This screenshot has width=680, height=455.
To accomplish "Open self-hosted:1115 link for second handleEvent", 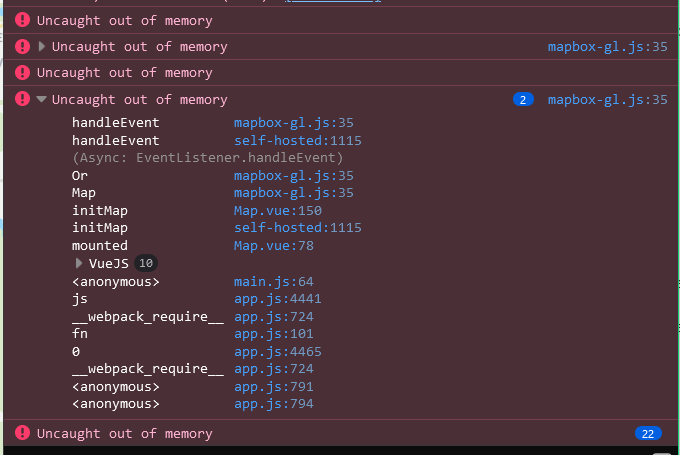I will [x=298, y=141].
